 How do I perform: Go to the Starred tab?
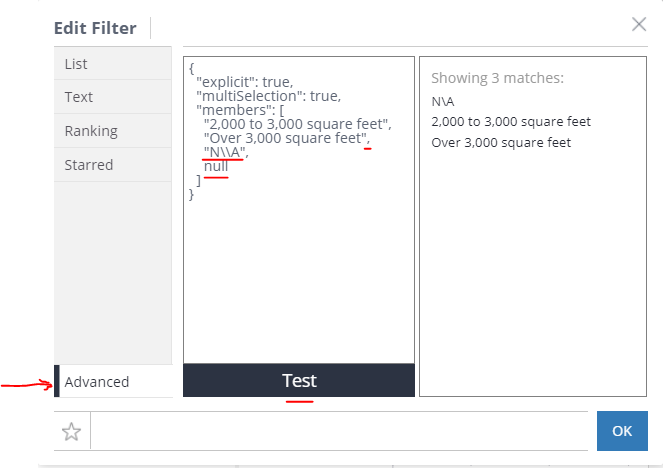113,165
